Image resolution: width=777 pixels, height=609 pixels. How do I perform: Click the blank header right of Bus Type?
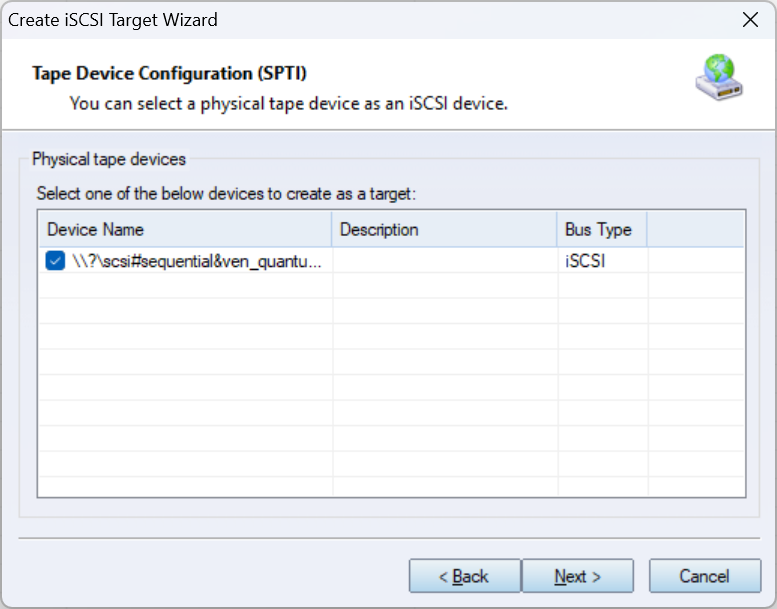(695, 229)
